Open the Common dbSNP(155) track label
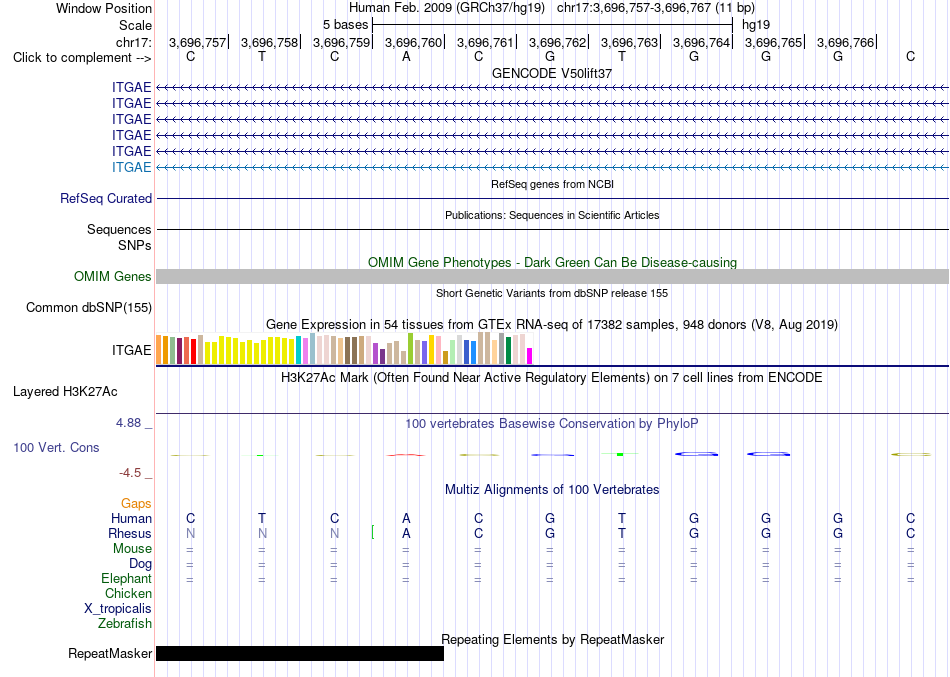The height and width of the screenshot is (677, 950). [x=89, y=308]
